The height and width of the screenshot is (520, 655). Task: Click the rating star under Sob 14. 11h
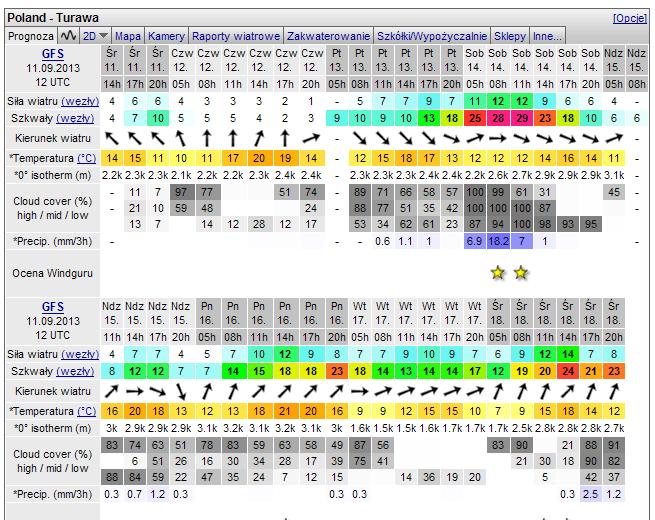[x=521, y=273]
